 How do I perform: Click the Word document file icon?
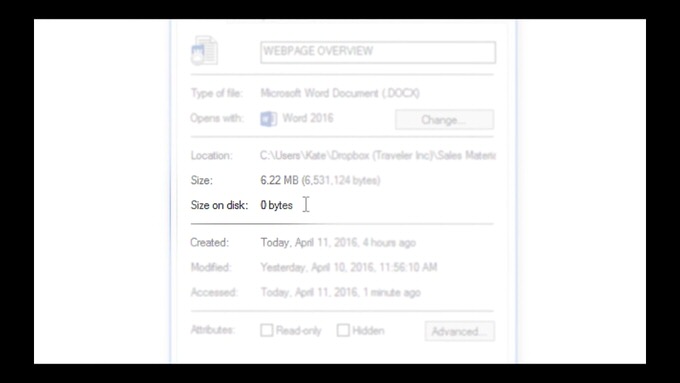(x=204, y=51)
